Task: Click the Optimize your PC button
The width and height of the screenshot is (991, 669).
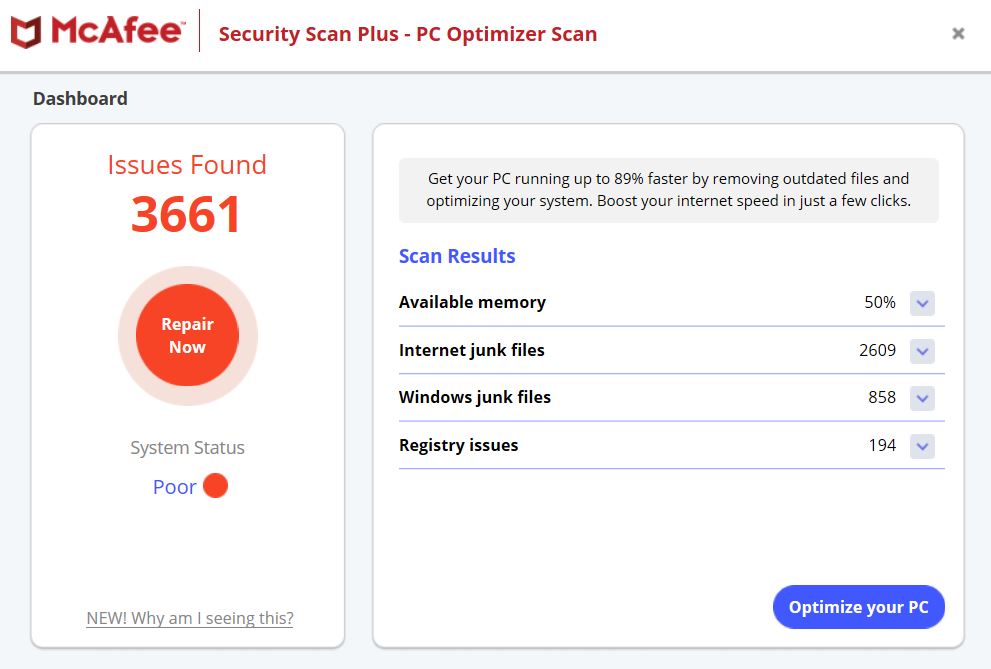Action: coord(858,607)
